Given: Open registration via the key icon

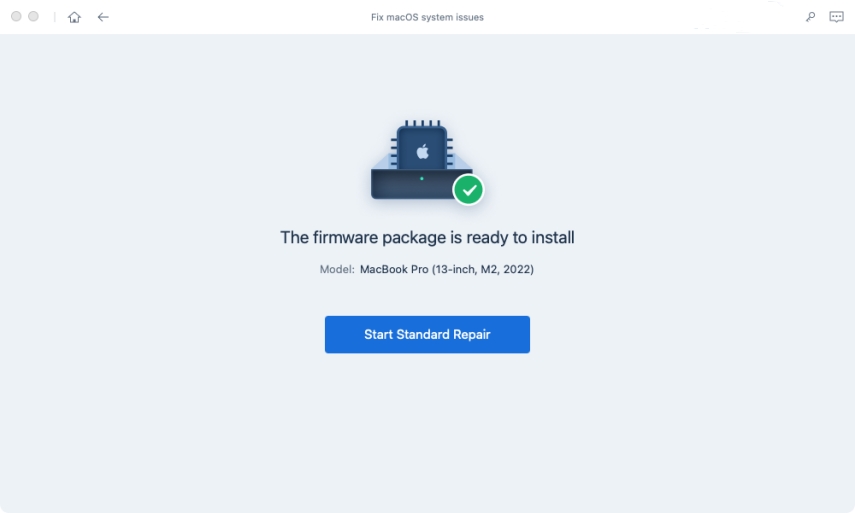Looking at the screenshot, I should [811, 17].
